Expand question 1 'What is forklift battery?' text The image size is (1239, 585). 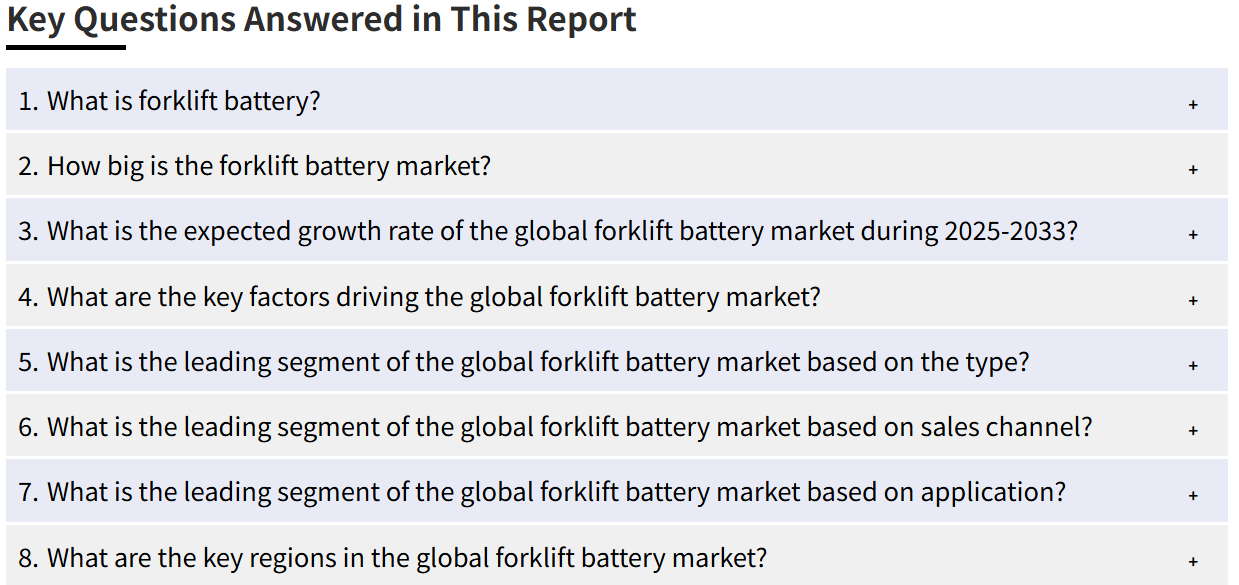click(169, 101)
